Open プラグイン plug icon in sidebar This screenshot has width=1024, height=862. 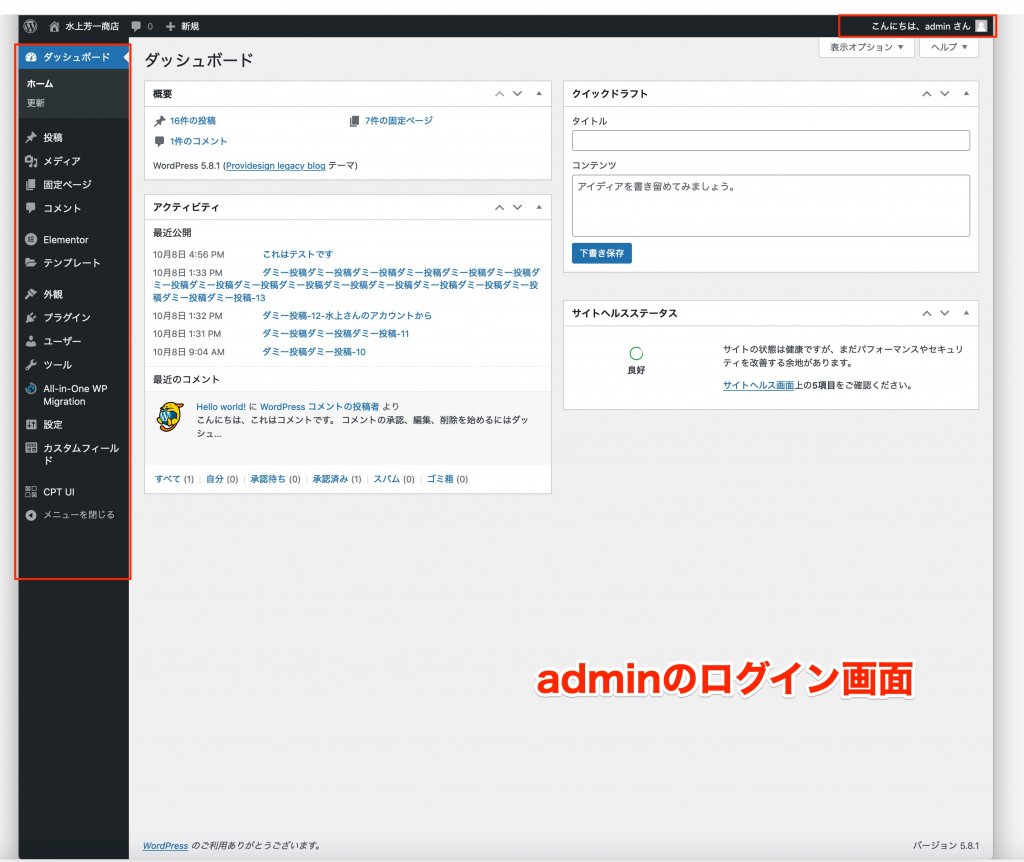(x=31, y=317)
